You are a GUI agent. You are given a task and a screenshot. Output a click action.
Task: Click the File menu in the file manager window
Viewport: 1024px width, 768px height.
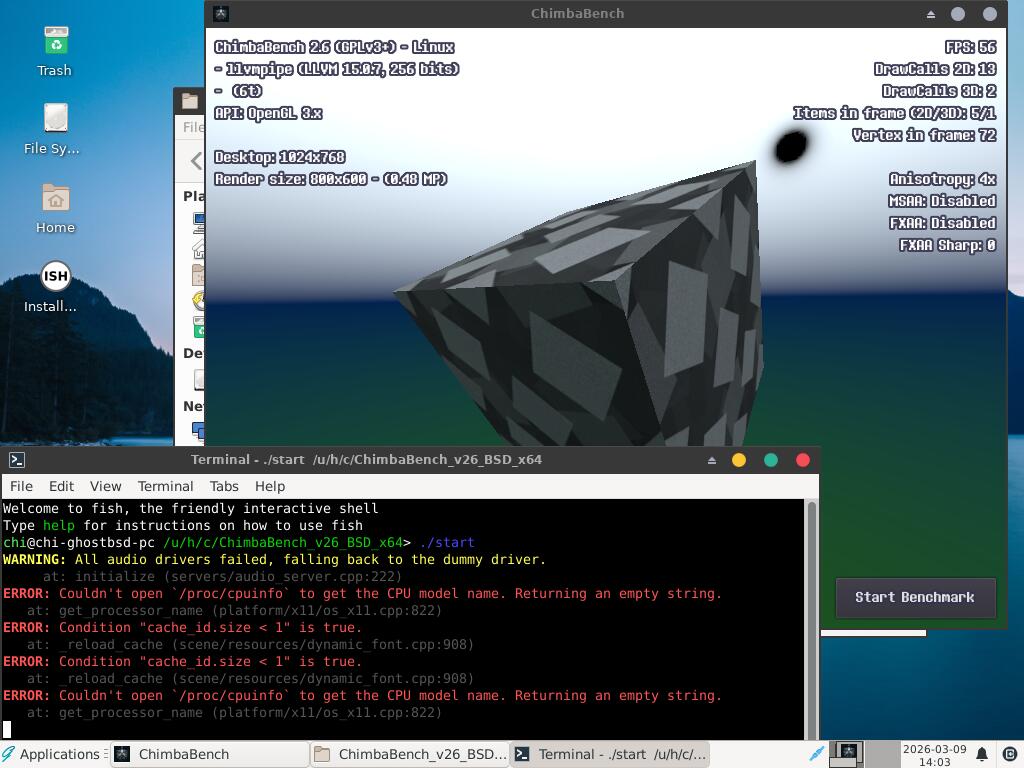point(193,127)
